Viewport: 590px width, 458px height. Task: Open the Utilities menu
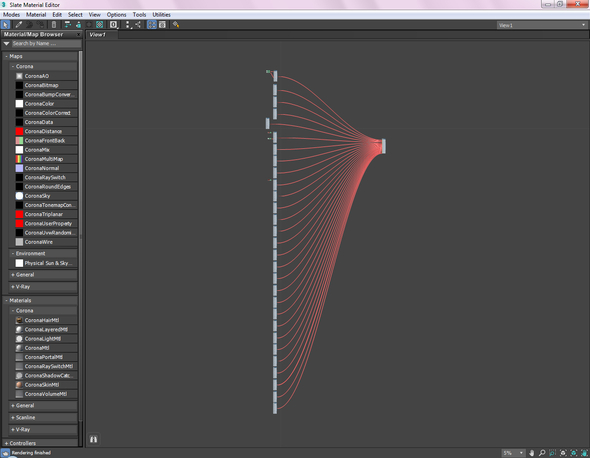click(161, 15)
